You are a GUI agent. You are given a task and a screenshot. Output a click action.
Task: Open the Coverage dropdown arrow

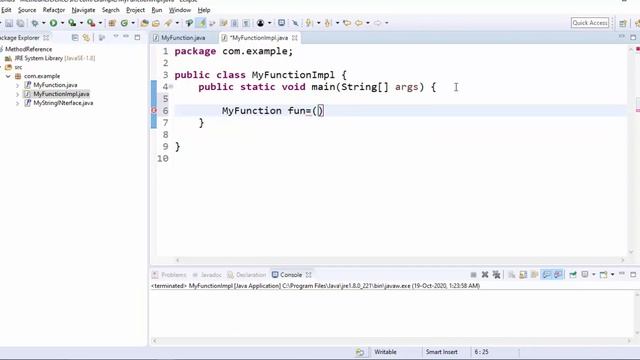coord(81,23)
